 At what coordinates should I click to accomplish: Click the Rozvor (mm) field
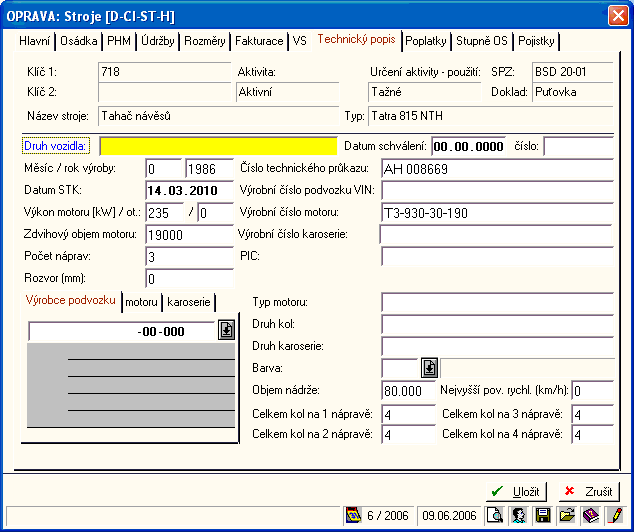(x=189, y=279)
